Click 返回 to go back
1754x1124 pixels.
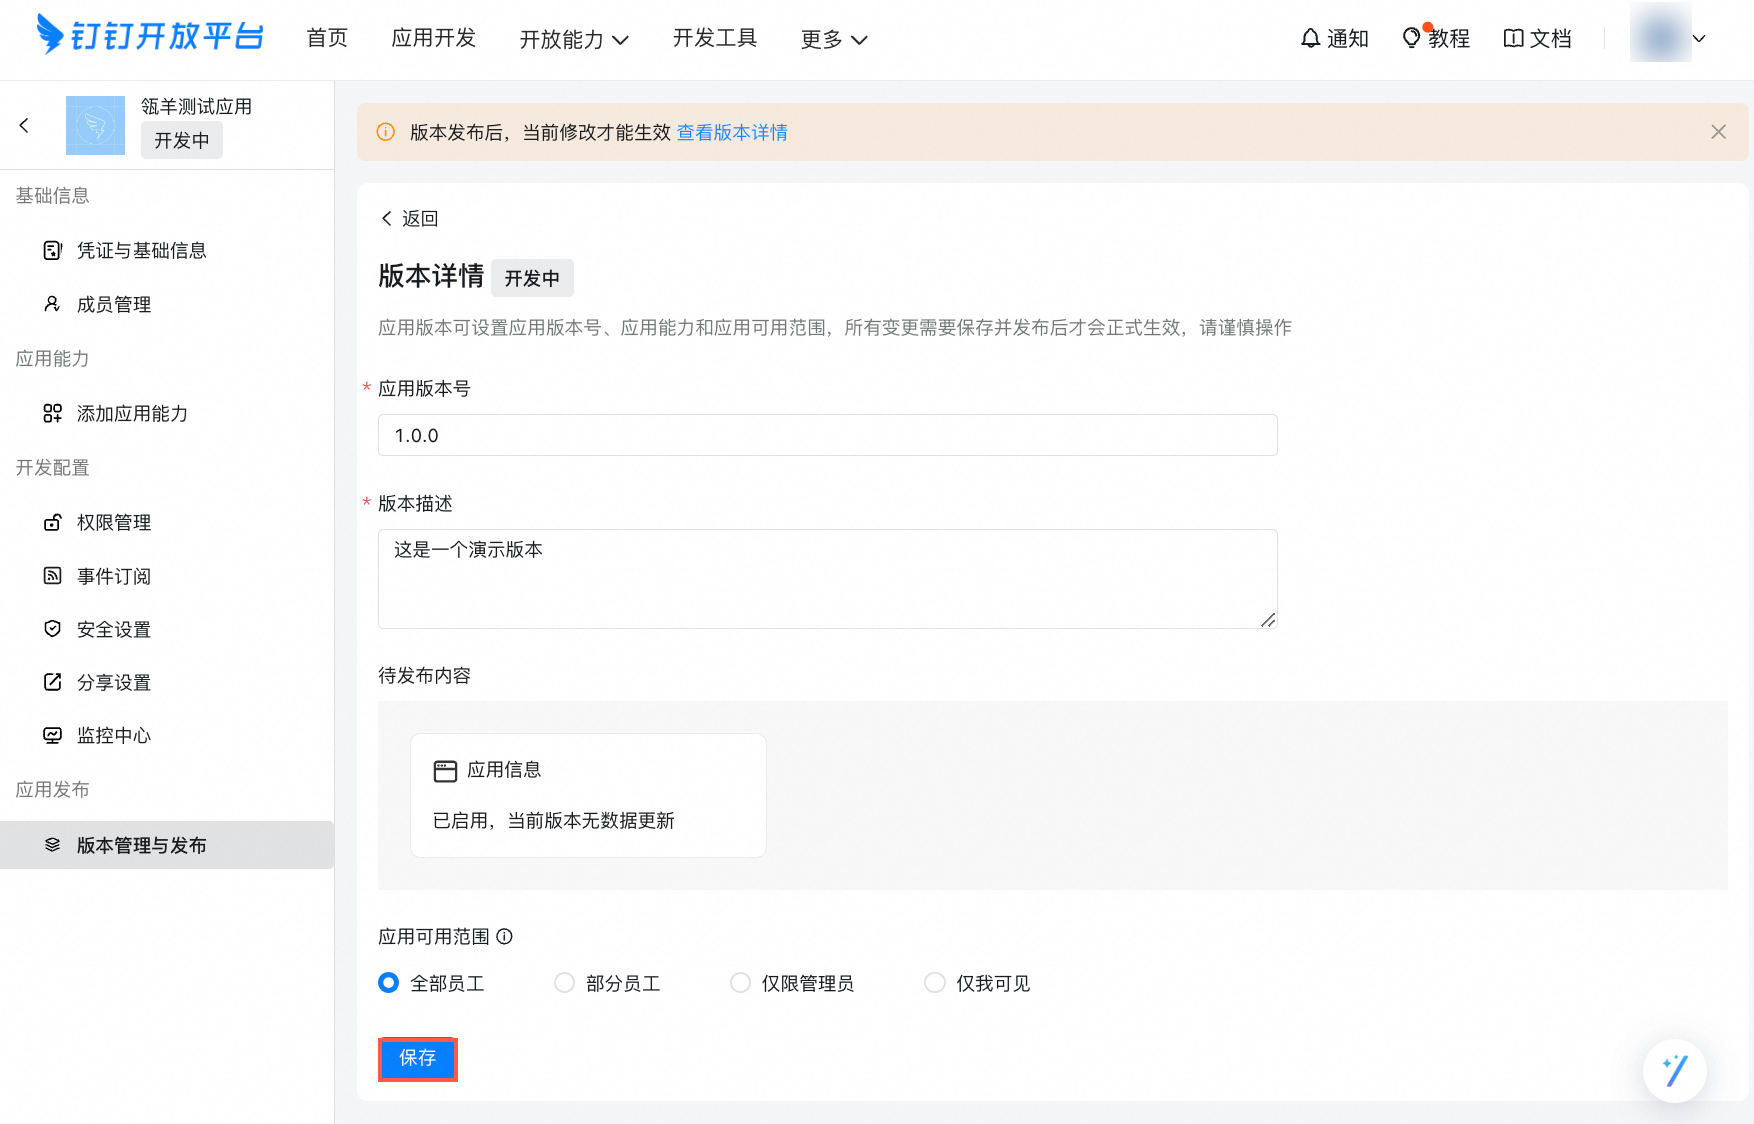pos(409,218)
